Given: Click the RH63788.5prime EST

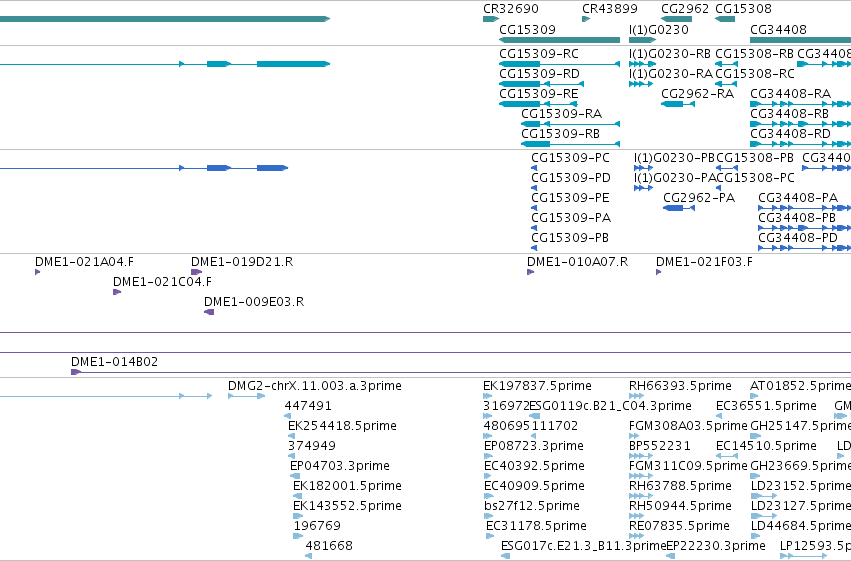Looking at the screenshot, I should (x=641, y=496).
